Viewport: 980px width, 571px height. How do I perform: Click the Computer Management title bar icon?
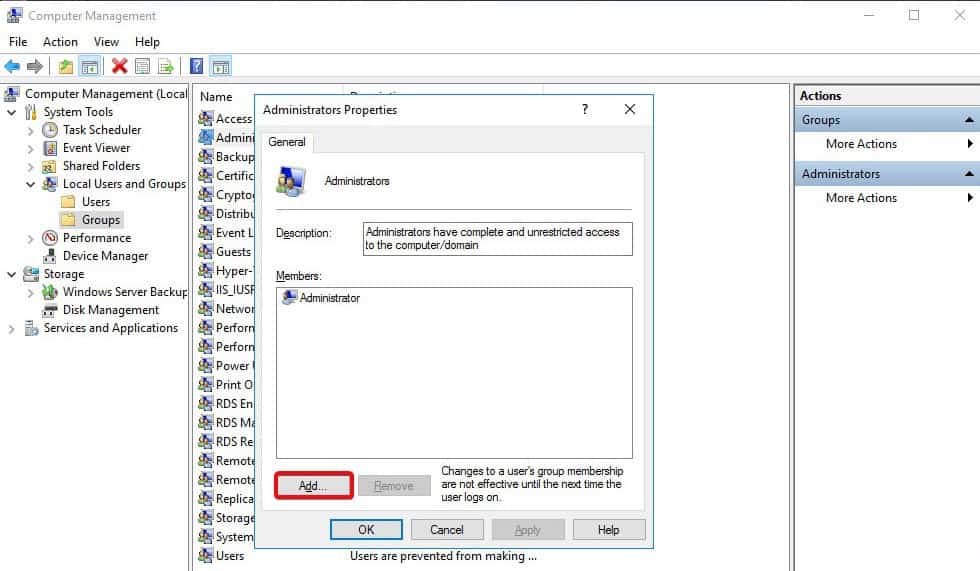coord(14,15)
